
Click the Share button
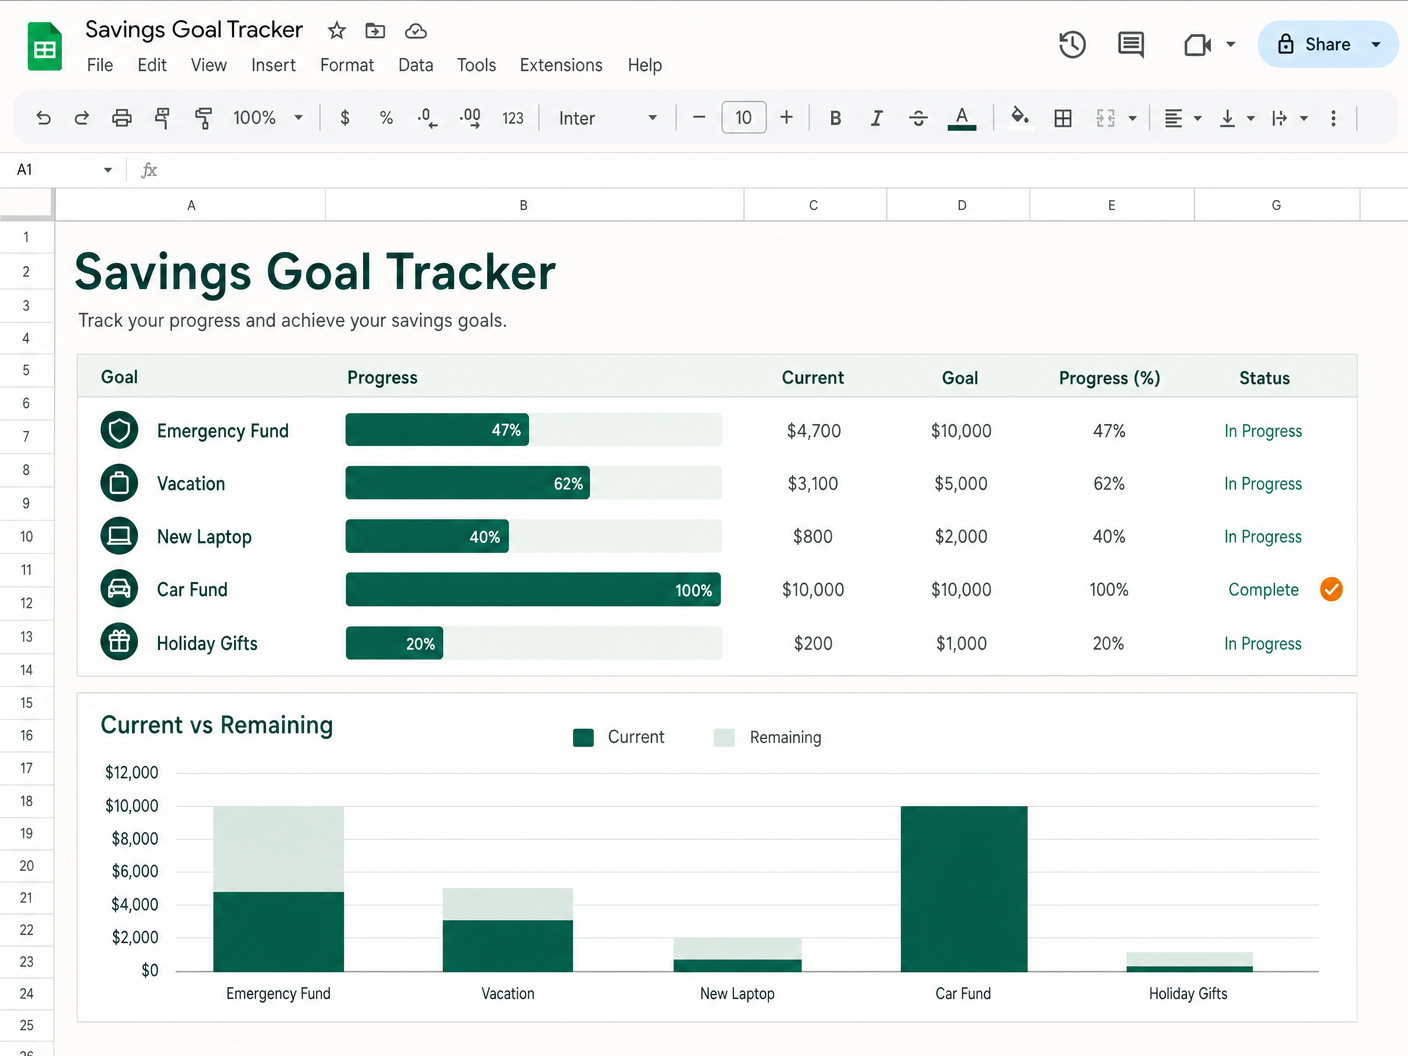(x=1314, y=44)
